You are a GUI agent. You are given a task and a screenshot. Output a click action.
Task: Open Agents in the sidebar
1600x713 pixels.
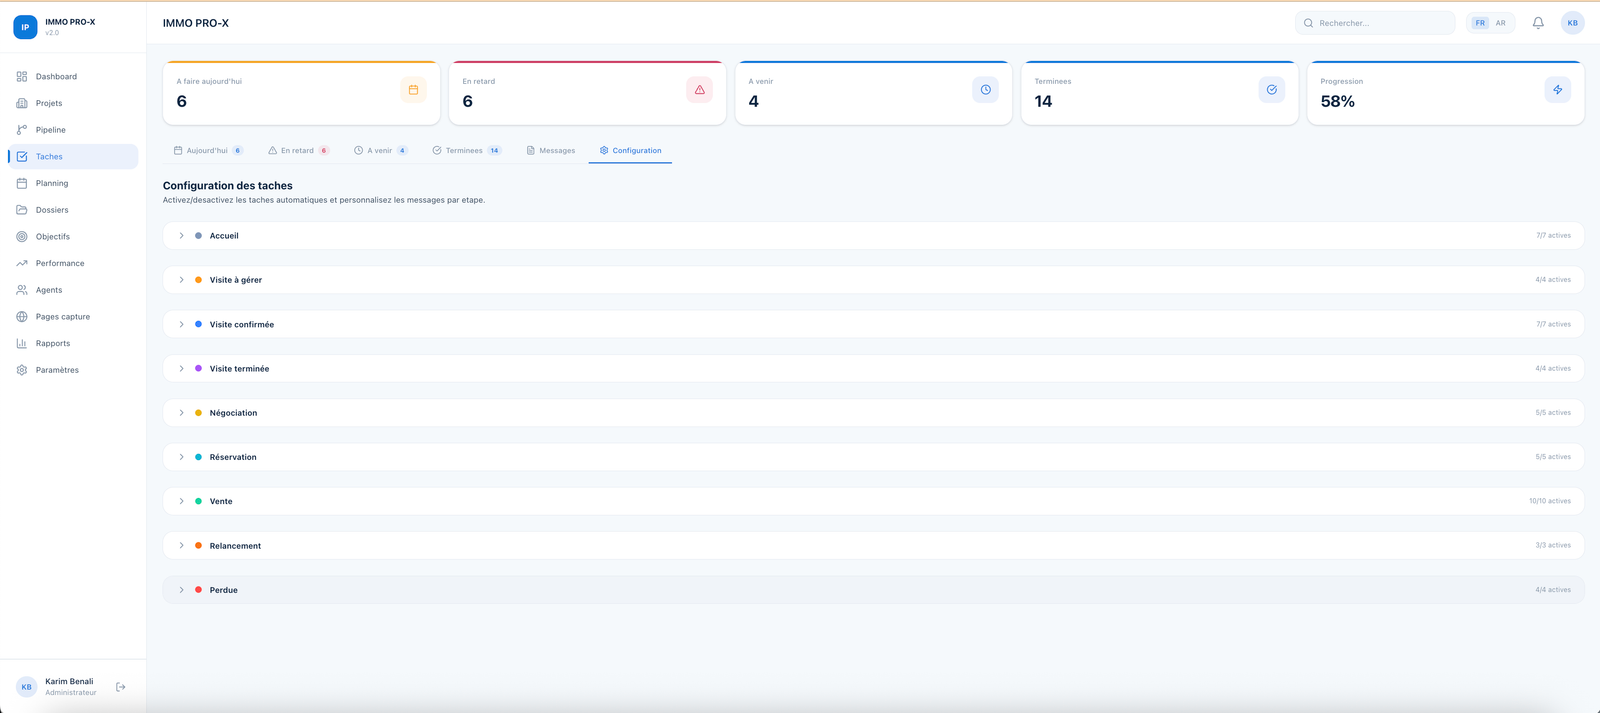click(x=72, y=290)
